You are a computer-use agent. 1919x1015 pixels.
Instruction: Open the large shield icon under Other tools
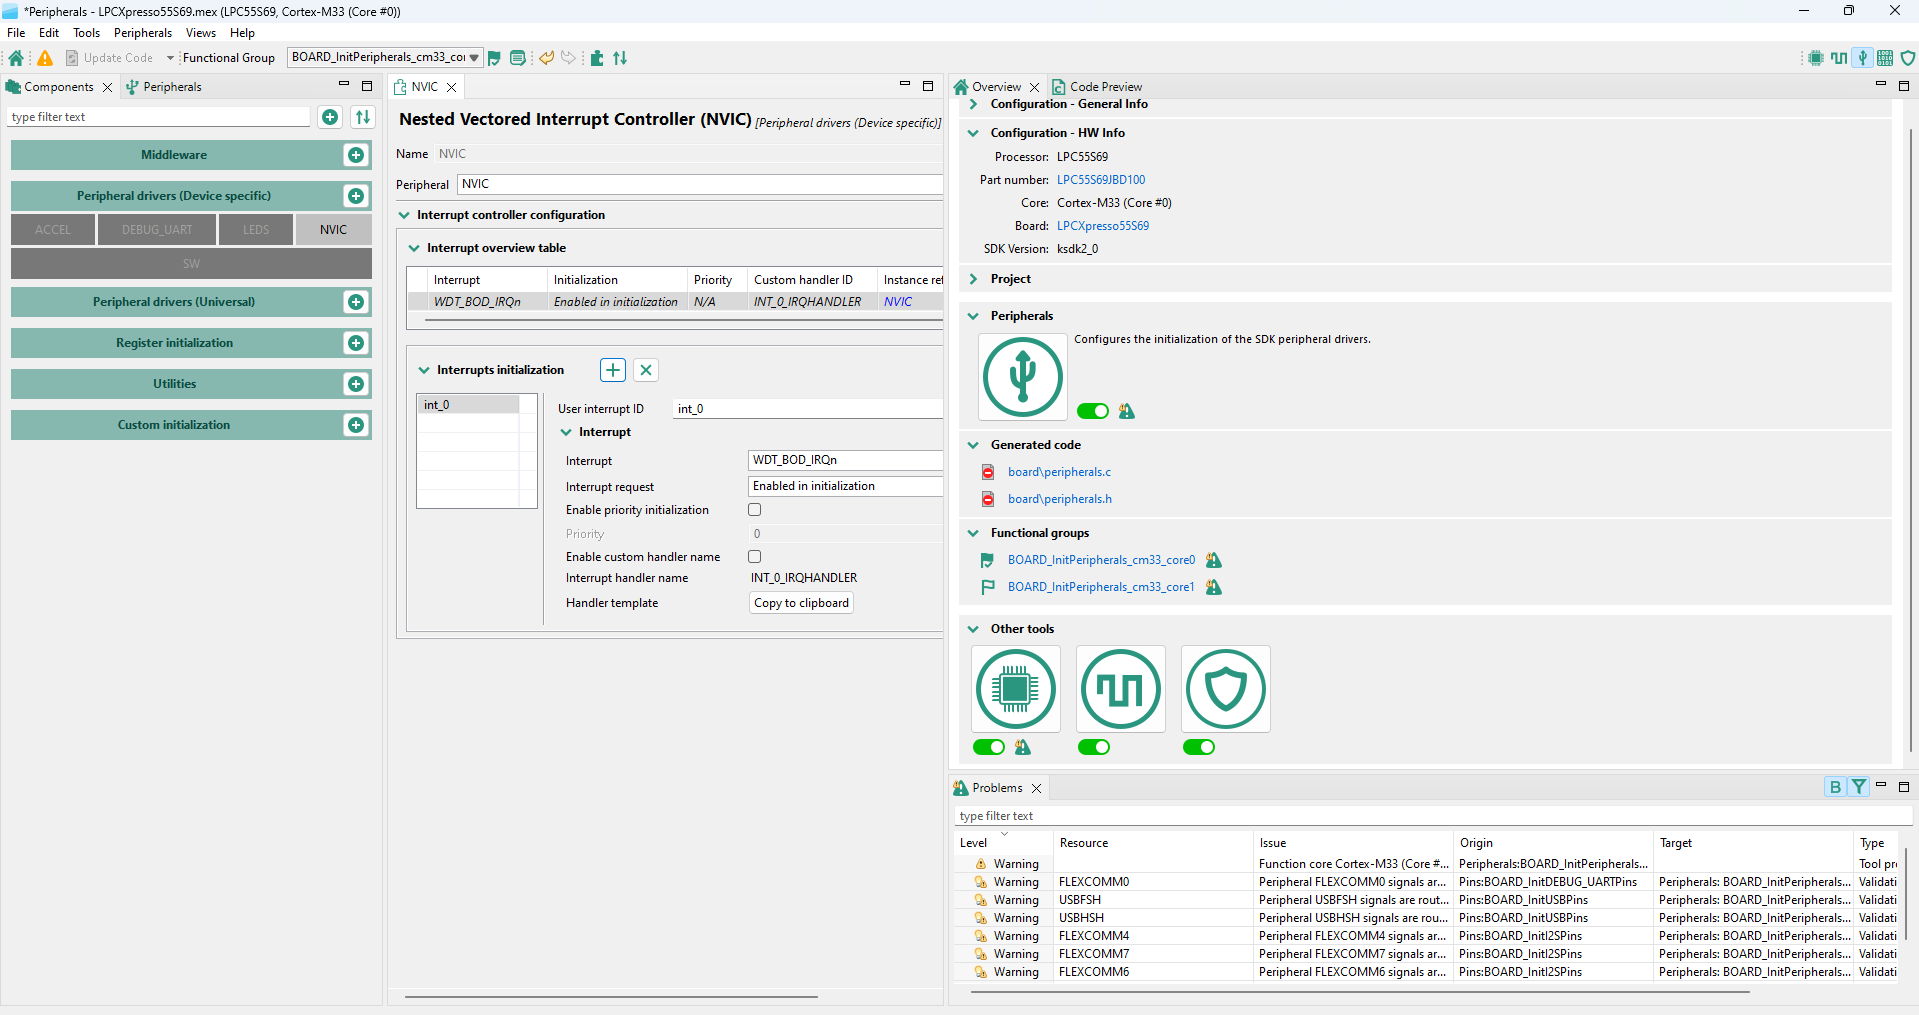[x=1226, y=689]
